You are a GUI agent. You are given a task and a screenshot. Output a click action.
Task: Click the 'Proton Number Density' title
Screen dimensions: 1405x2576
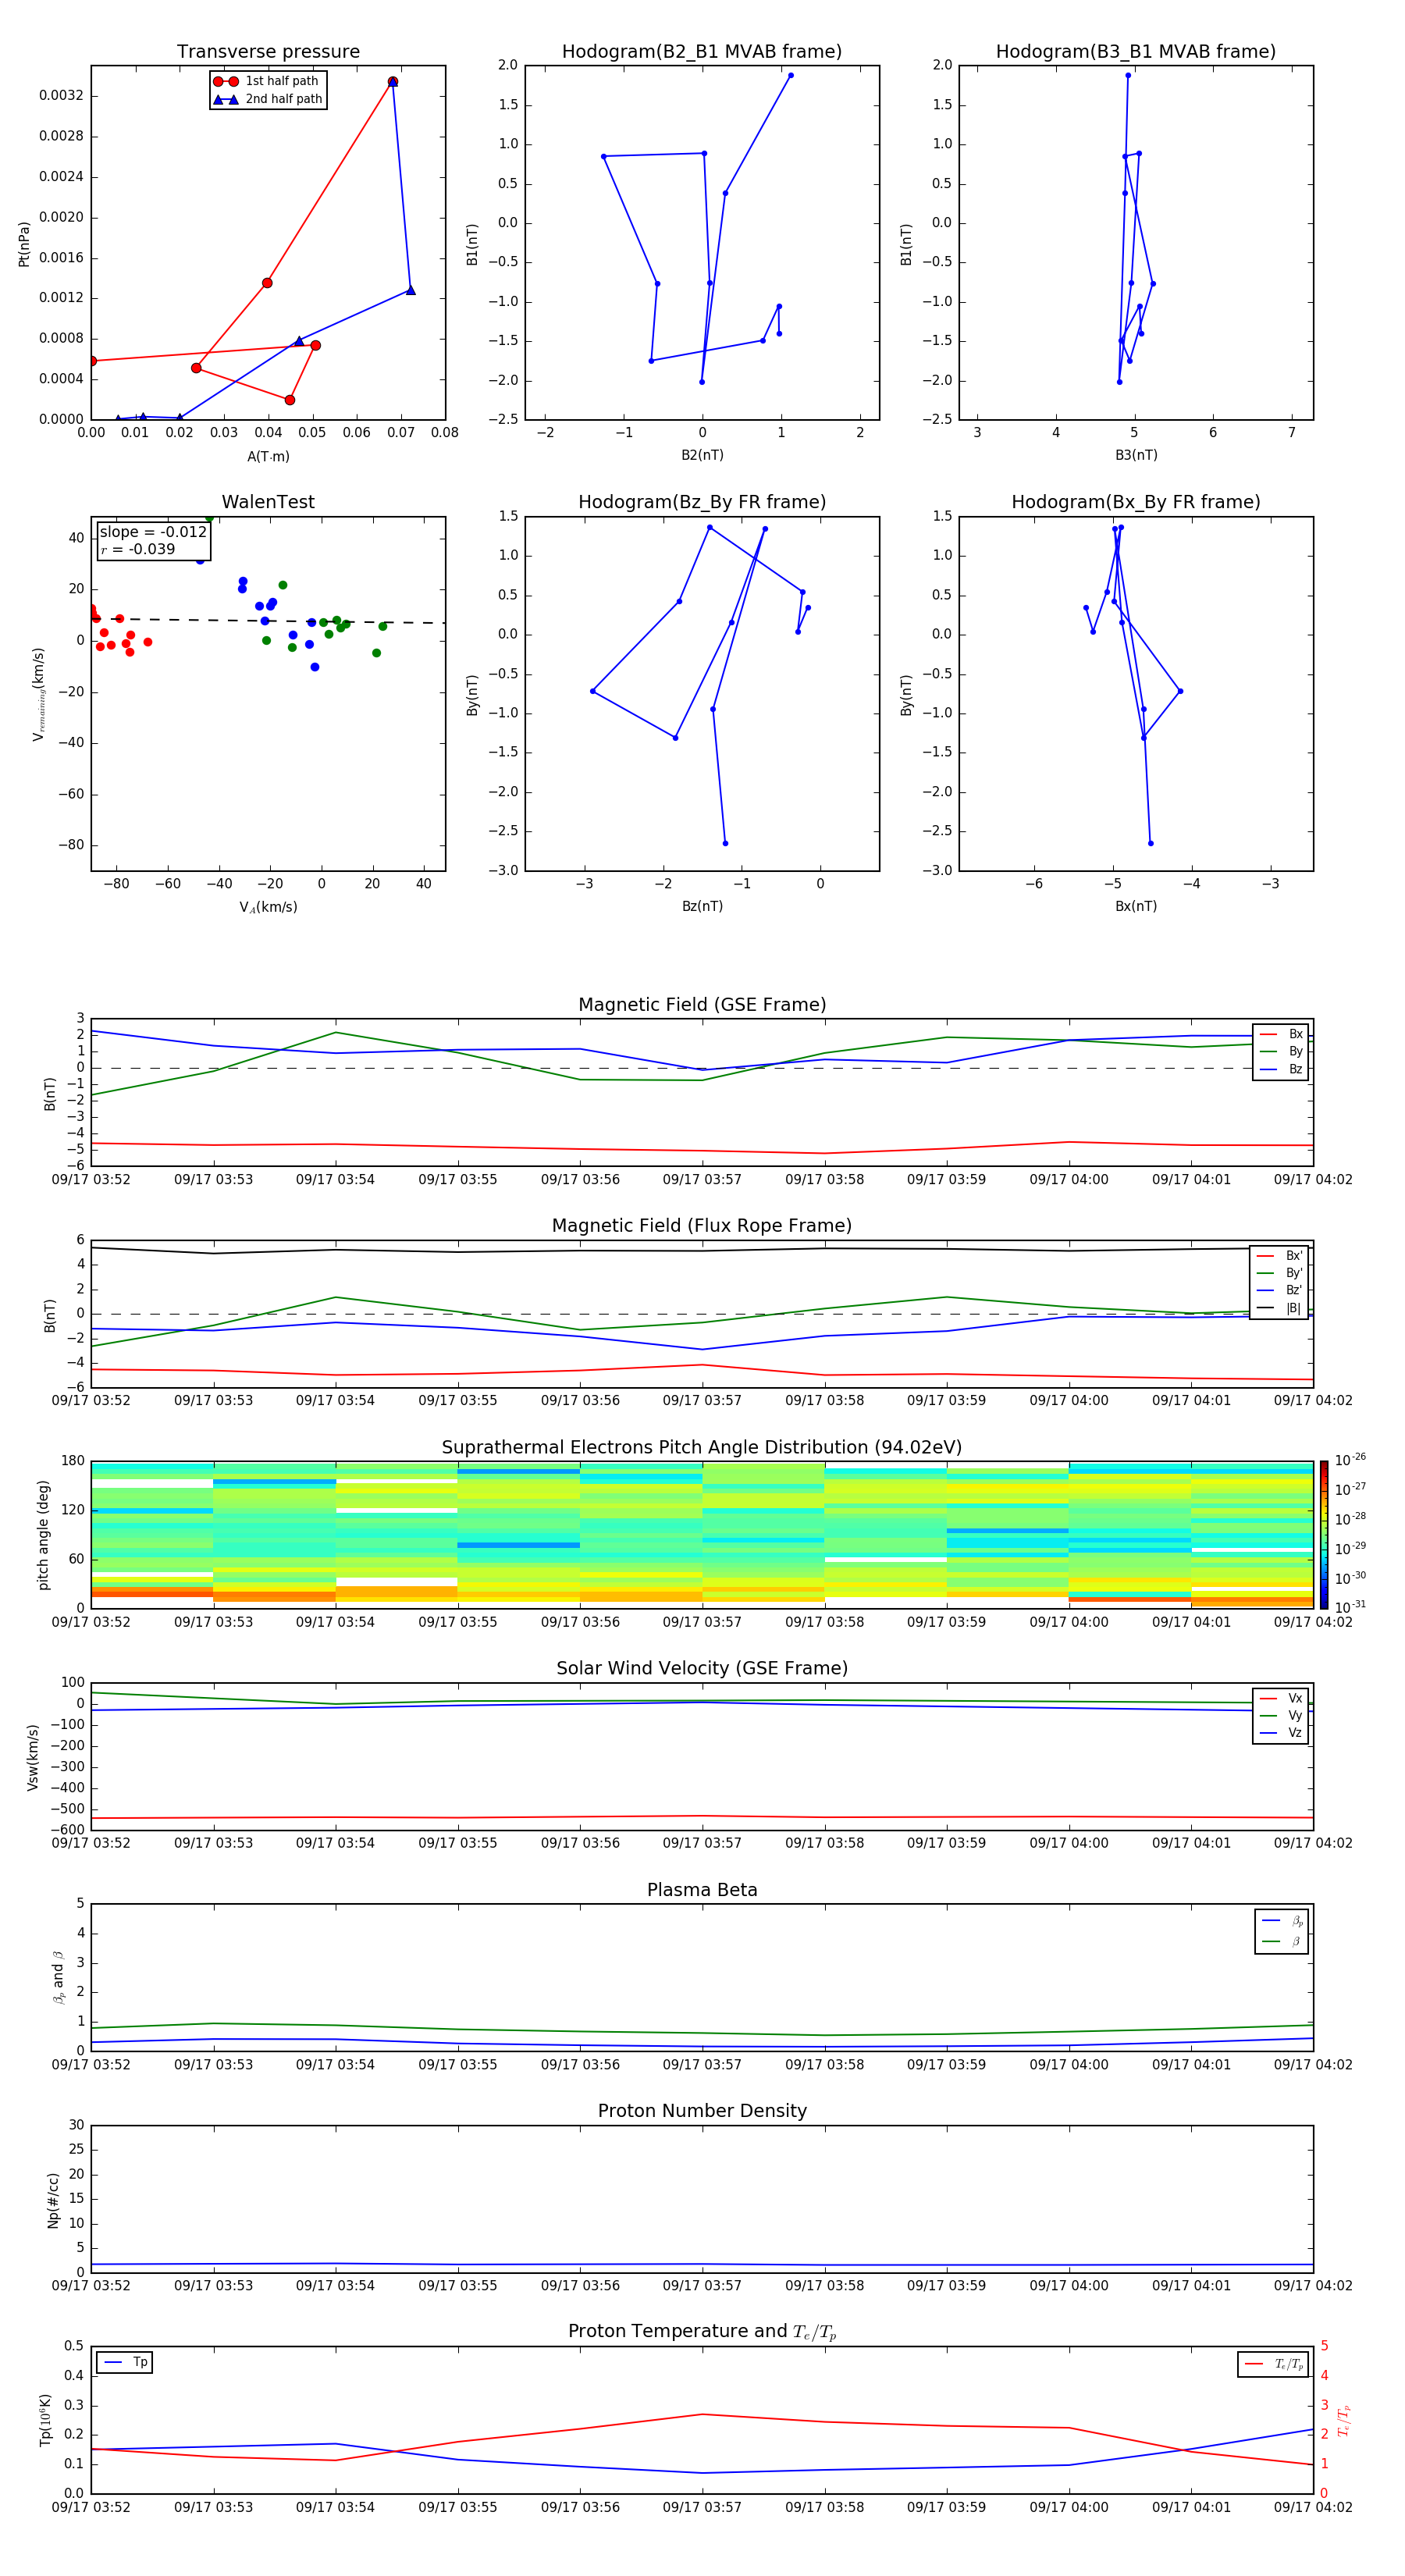point(702,2111)
